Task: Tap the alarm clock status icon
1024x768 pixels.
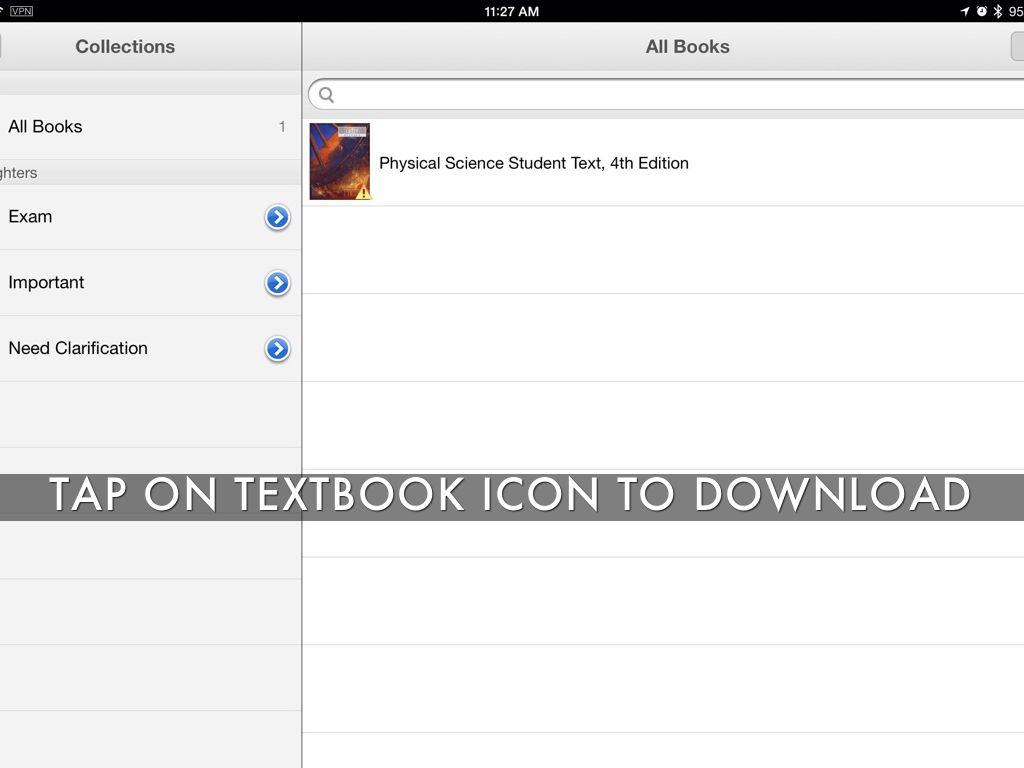Action: pos(981,11)
